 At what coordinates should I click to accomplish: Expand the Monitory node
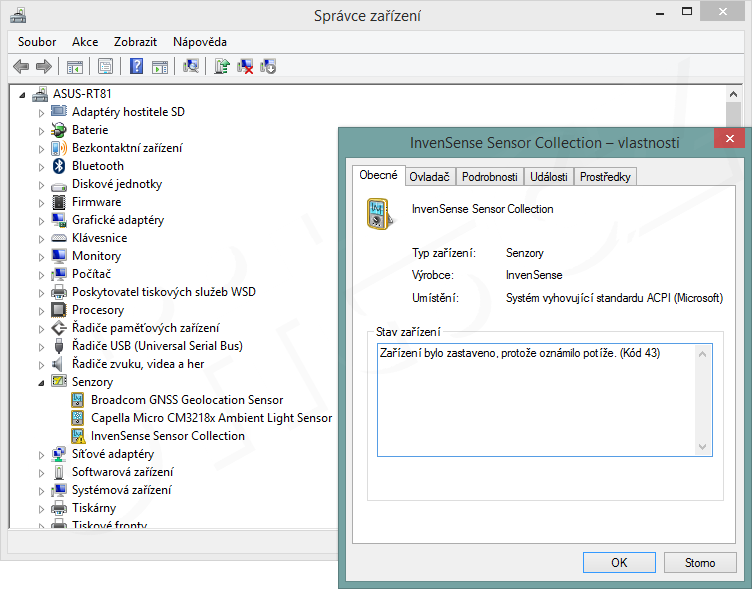pos(41,257)
